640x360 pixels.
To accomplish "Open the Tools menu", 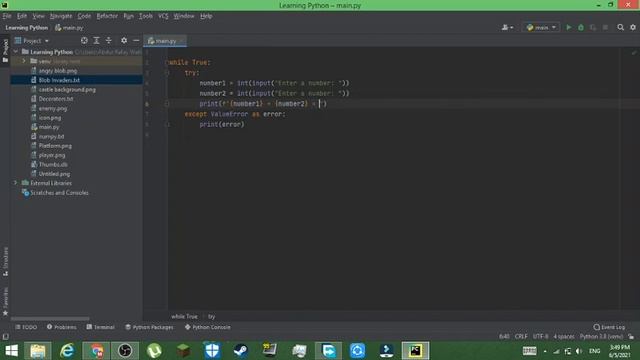I will pyautogui.click(x=146, y=16).
